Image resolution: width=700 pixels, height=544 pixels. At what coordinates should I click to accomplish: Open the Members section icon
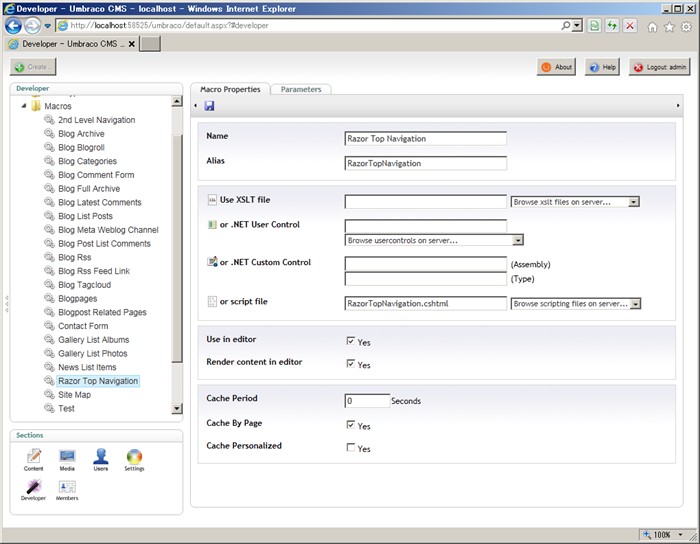(67, 490)
